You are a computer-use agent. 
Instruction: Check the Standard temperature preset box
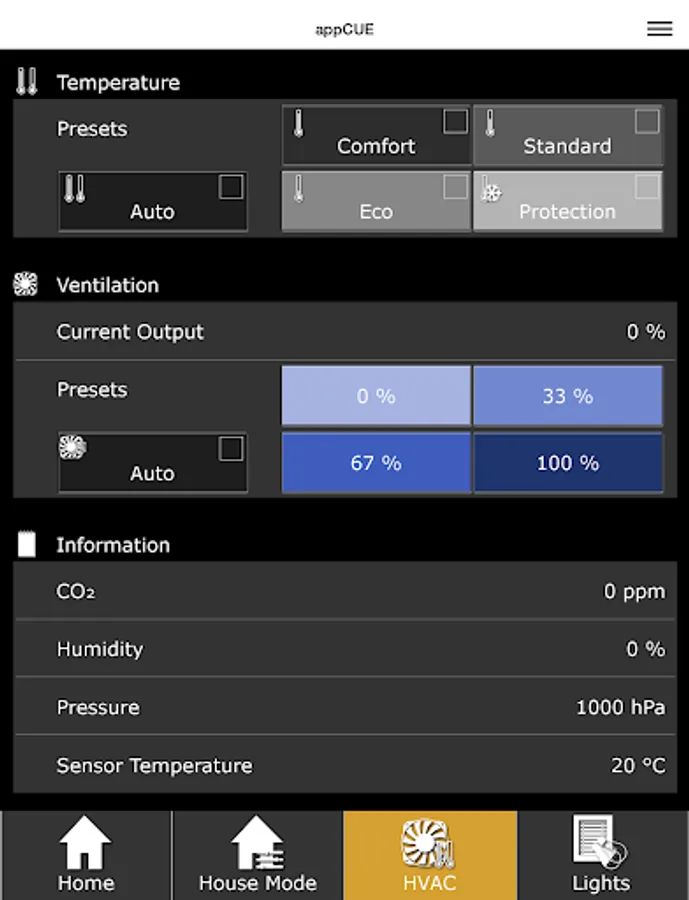647,122
